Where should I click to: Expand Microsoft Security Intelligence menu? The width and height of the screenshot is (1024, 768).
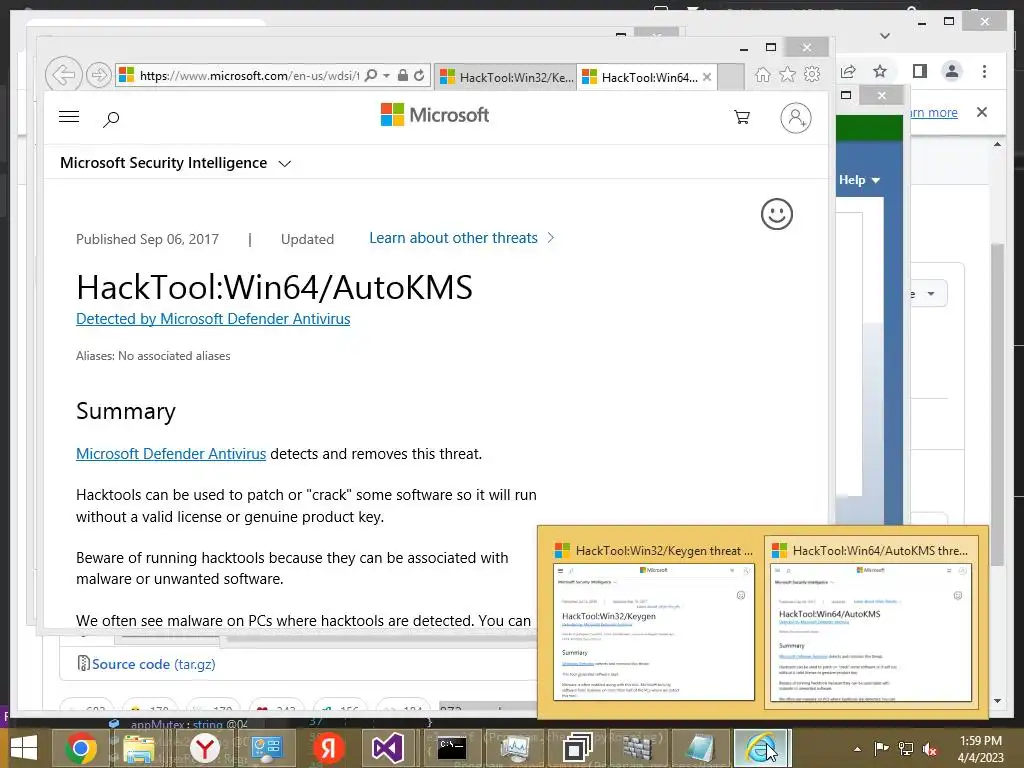click(175, 163)
